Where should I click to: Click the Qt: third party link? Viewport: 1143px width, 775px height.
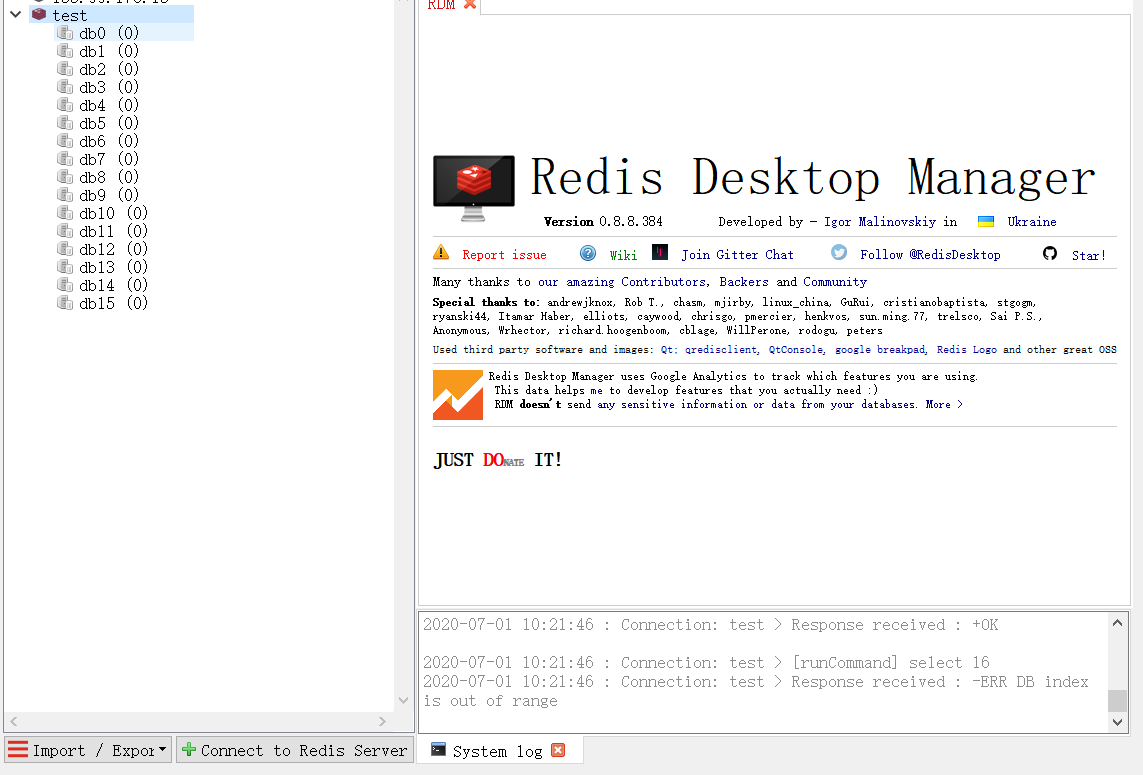pyautogui.click(x=667, y=350)
